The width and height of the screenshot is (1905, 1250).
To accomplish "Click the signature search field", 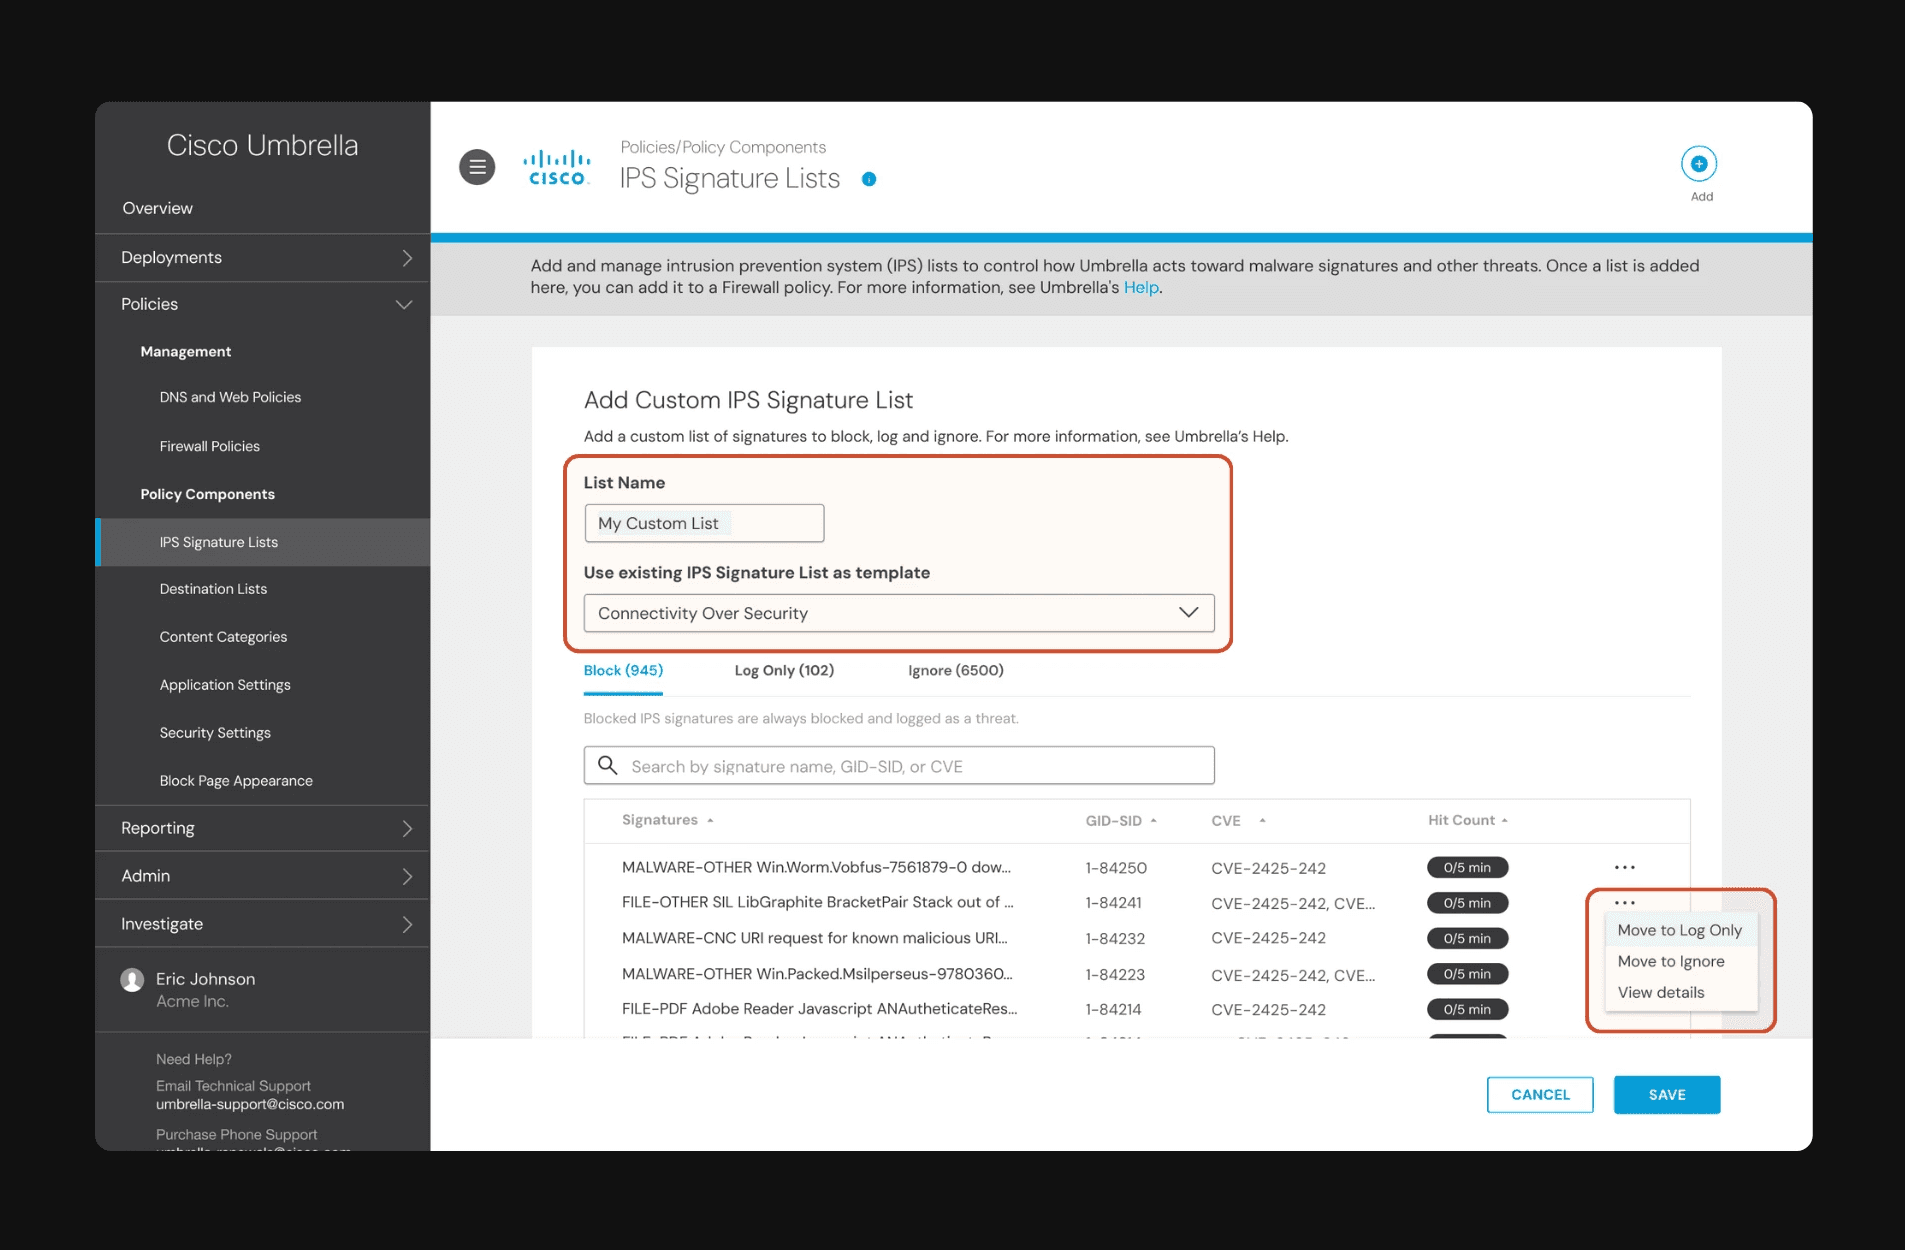I will pyautogui.click(x=899, y=766).
